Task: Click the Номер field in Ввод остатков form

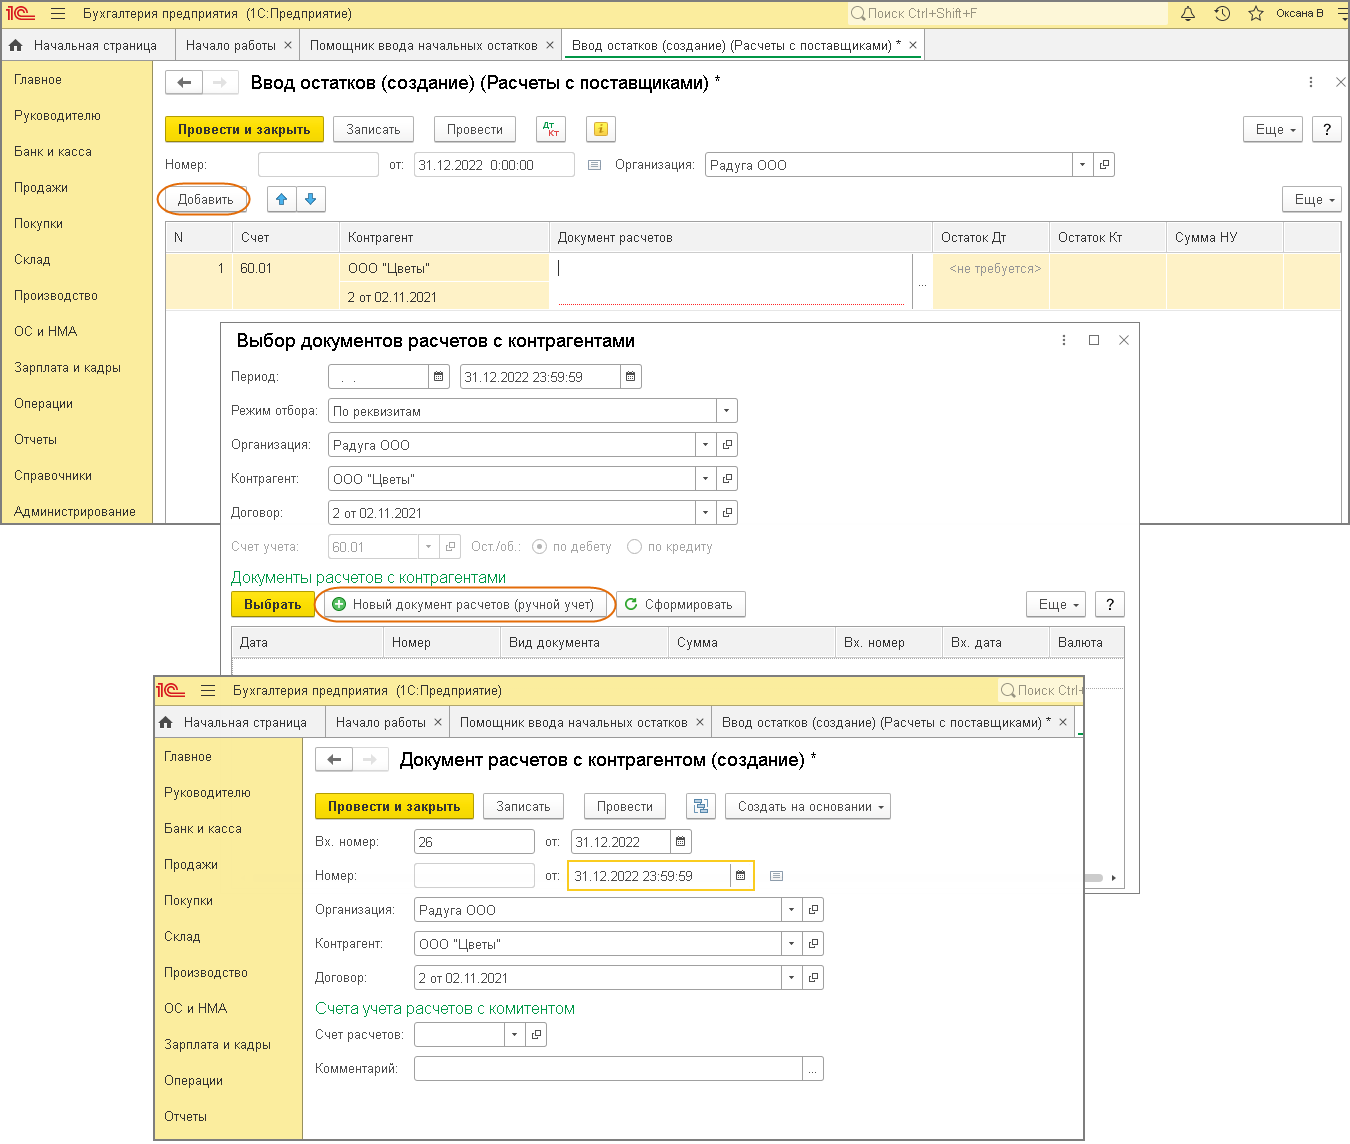Action: pyautogui.click(x=318, y=165)
